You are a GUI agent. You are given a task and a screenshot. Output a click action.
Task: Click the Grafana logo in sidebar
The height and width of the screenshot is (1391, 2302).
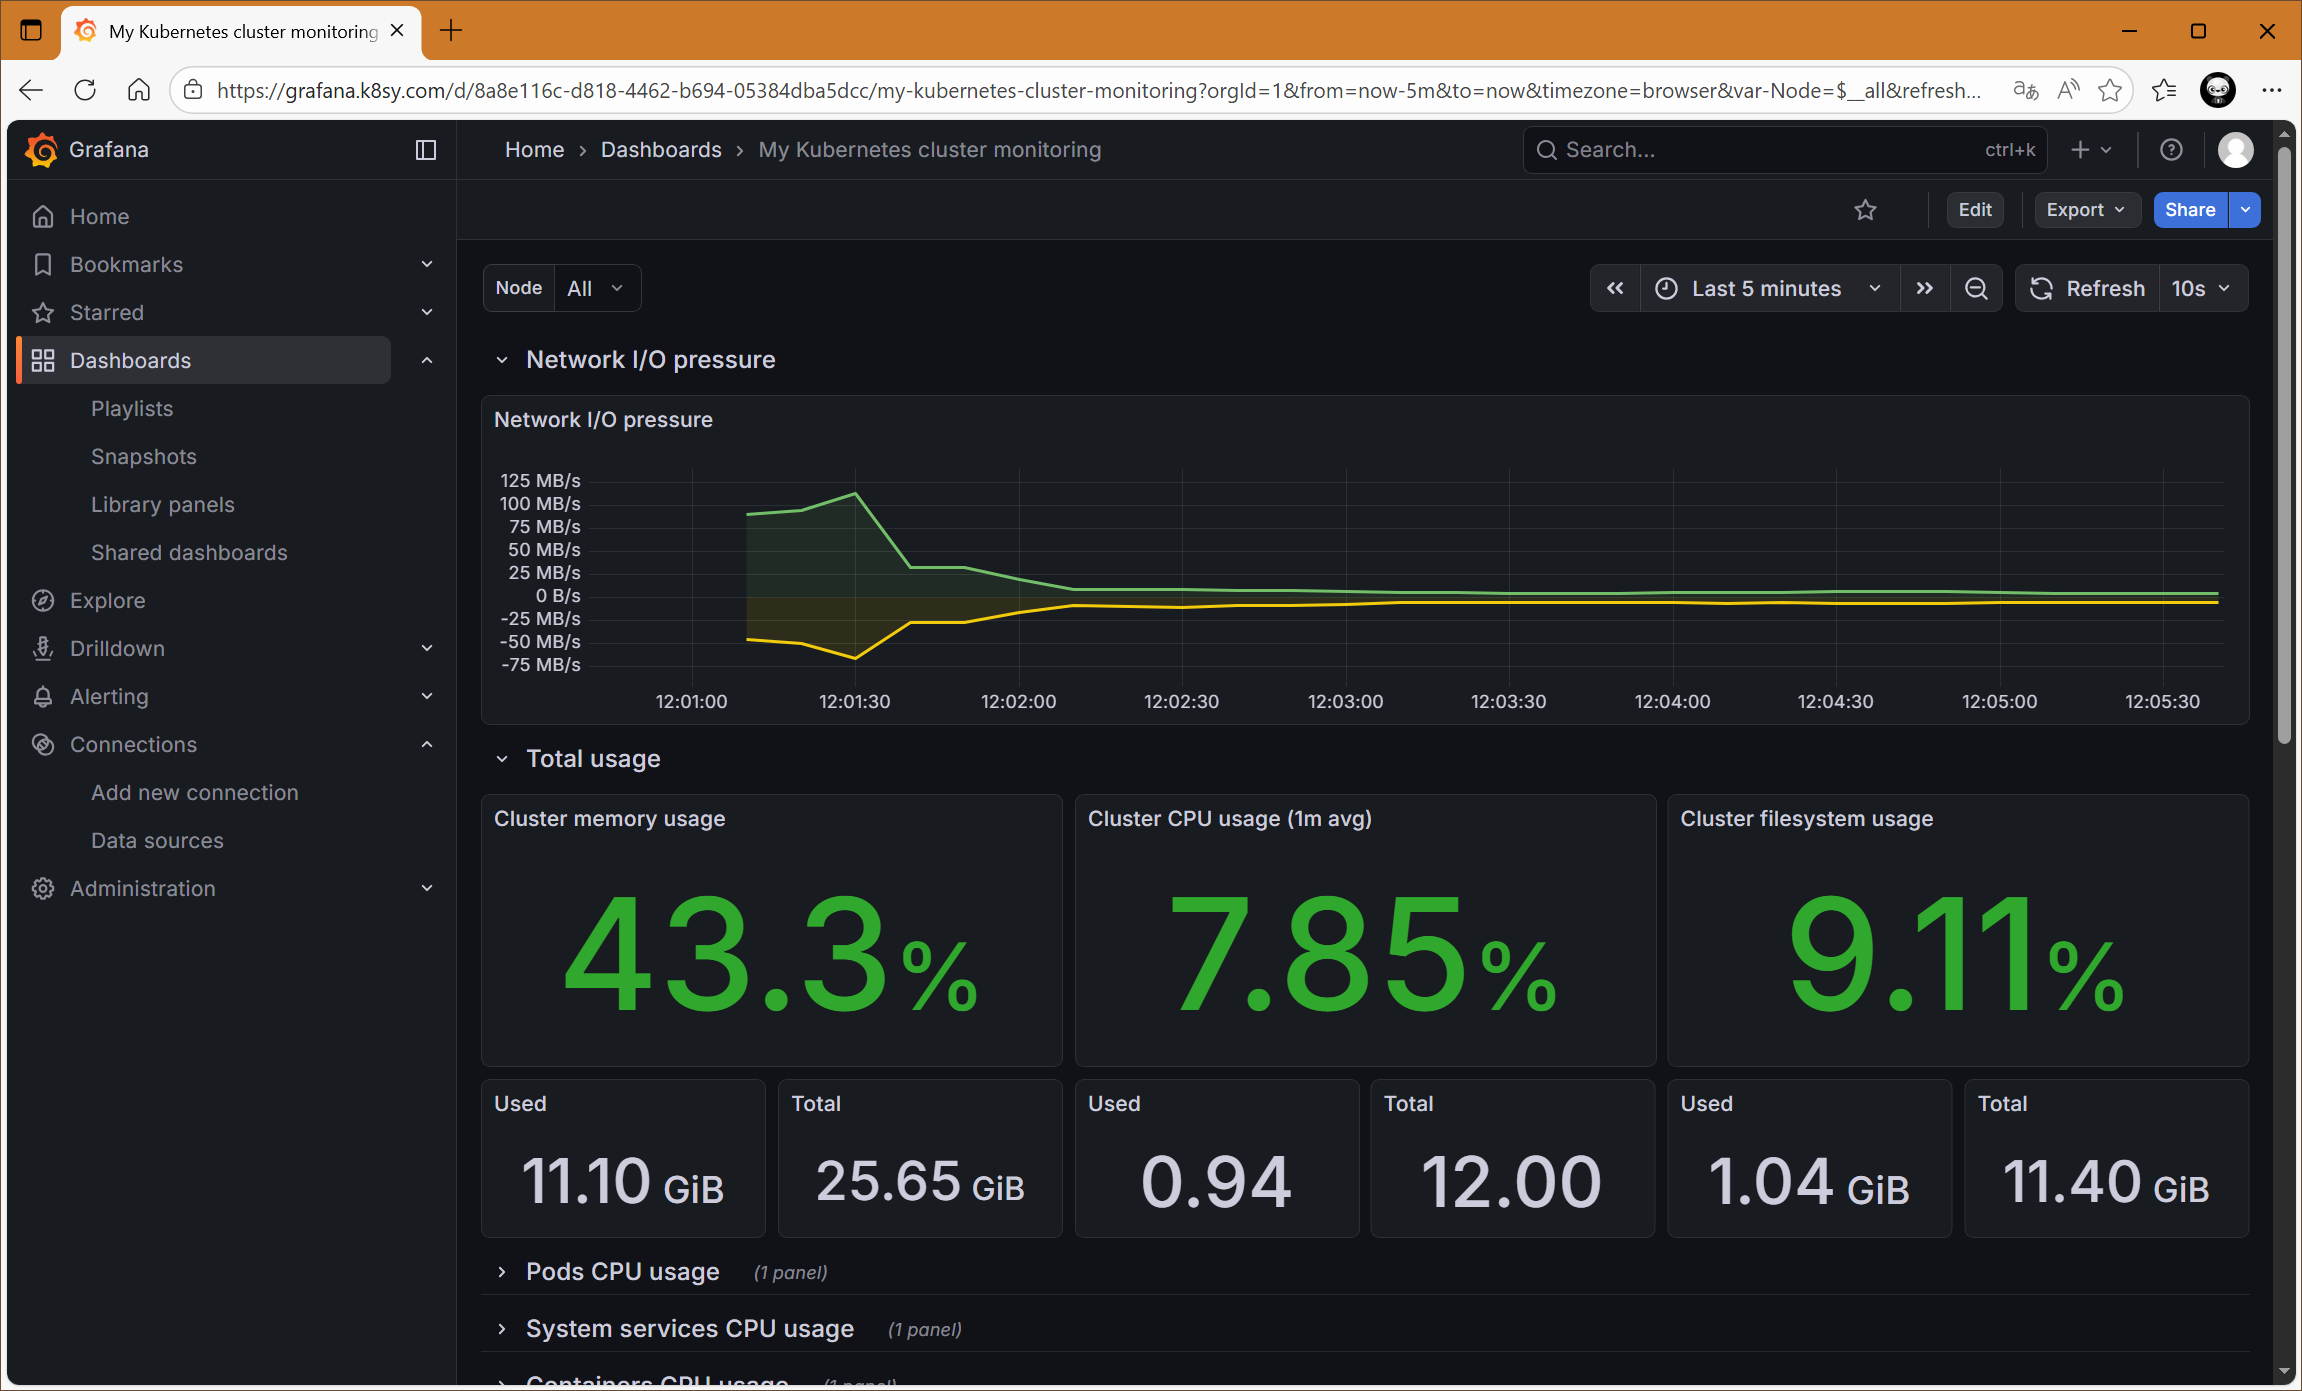41,150
